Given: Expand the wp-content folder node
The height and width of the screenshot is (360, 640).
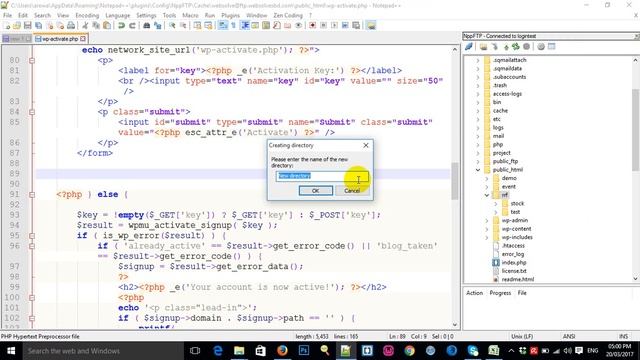Looking at the screenshot, I should click(487, 229).
